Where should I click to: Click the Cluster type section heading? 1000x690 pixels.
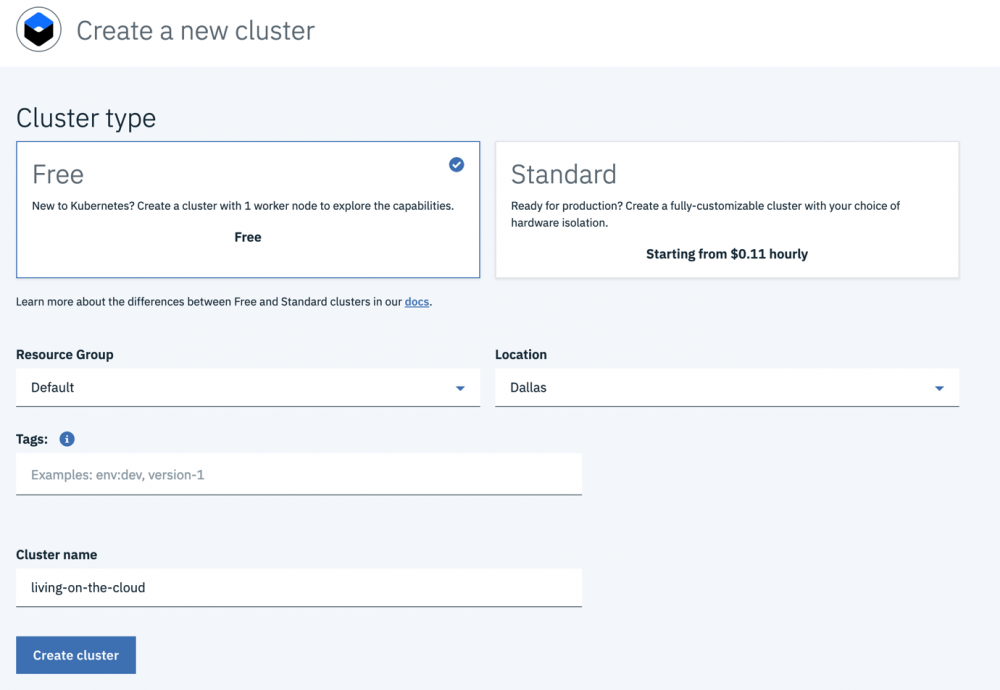(x=86, y=118)
